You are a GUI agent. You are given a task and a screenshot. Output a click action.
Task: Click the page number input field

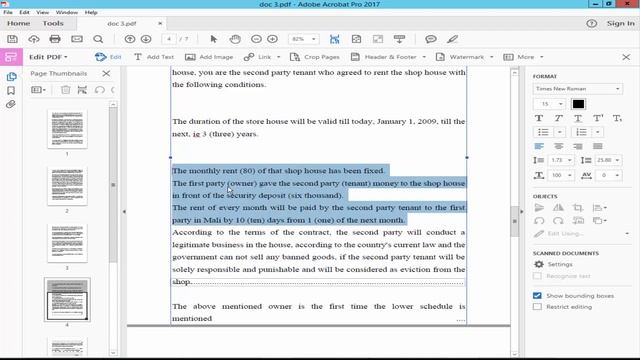[x=169, y=39]
